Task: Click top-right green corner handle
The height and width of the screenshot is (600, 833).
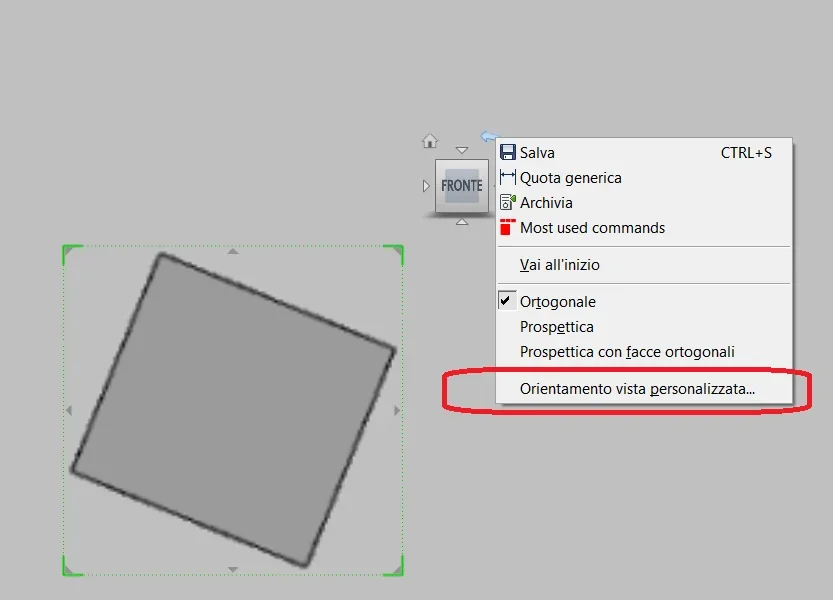Action: pyautogui.click(x=395, y=253)
